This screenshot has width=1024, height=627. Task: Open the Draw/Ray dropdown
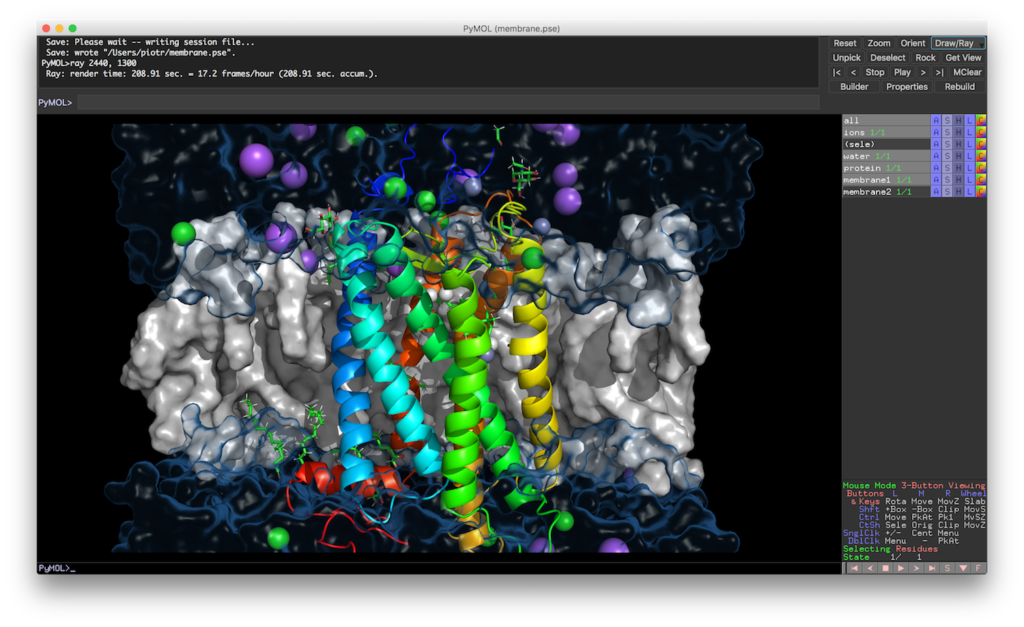(958, 43)
